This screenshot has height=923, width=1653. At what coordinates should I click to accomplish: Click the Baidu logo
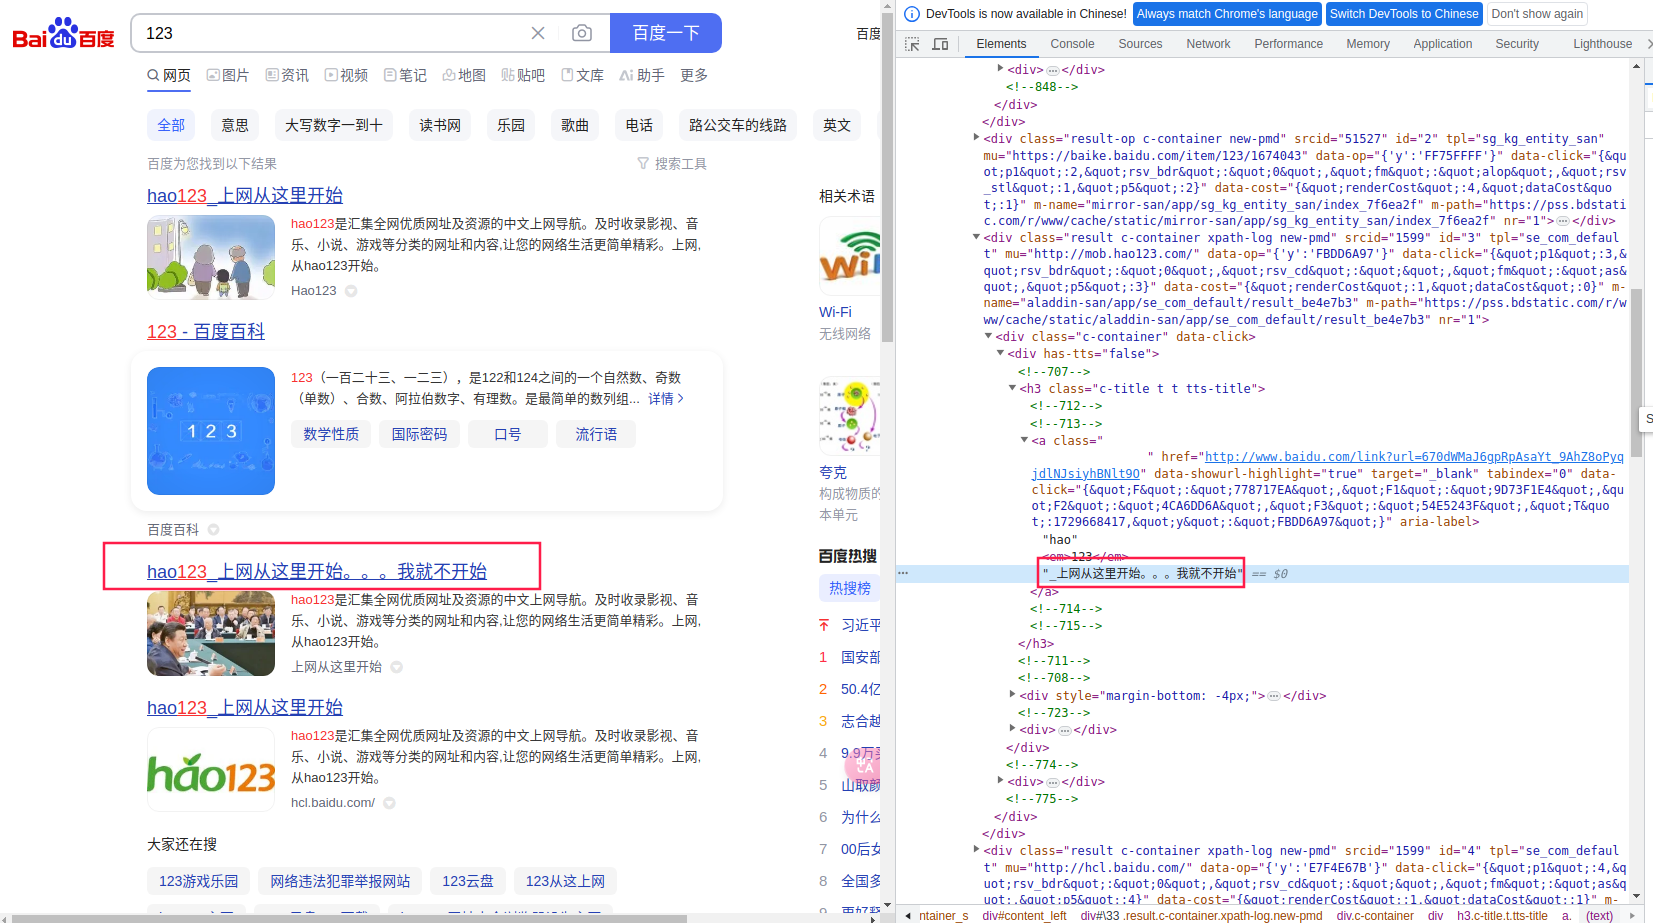(x=63, y=34)
